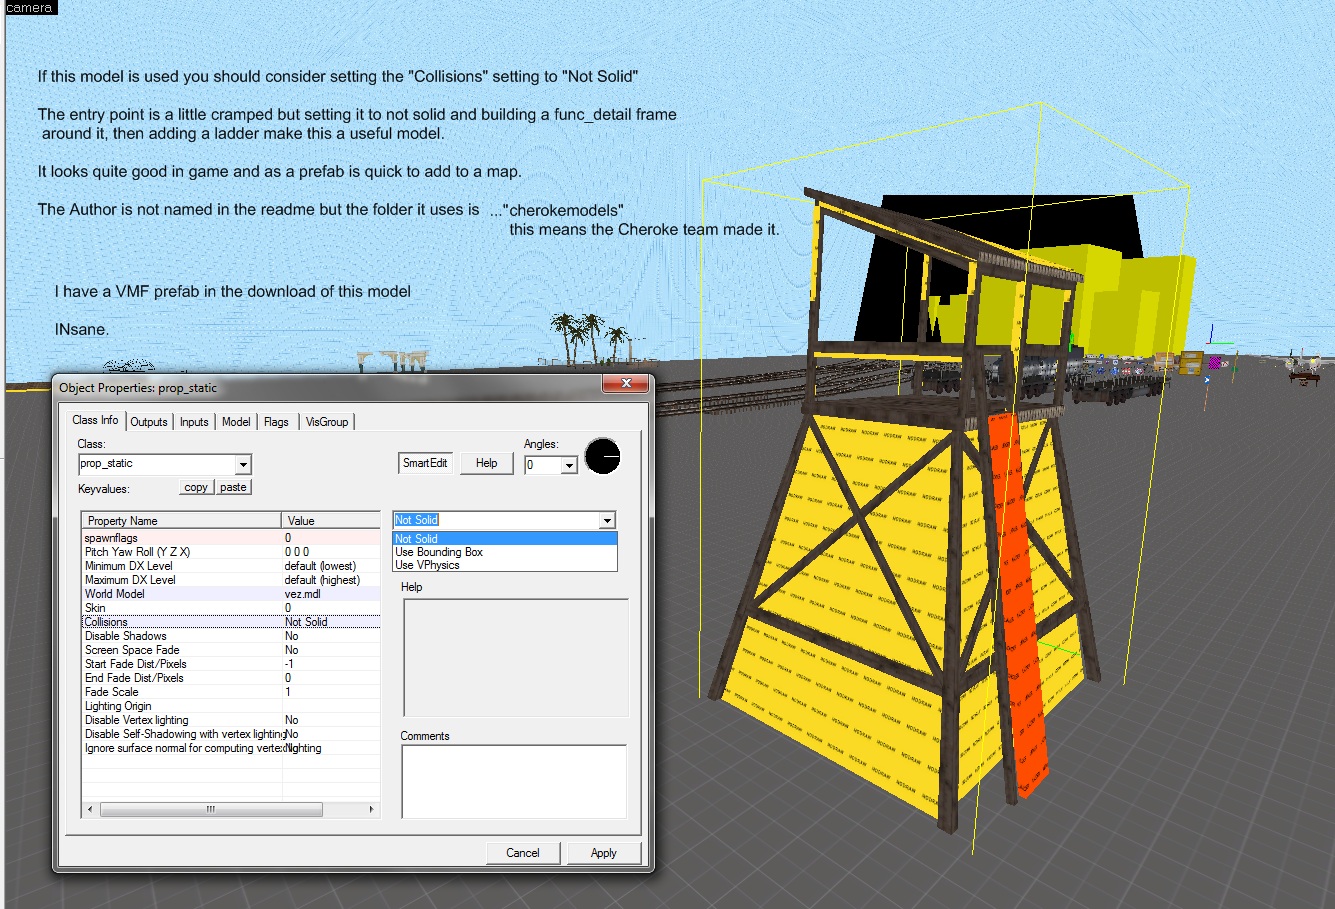This screenshot has height=909, width=1335.
Task: Close the Object Properties dialog
Action: pos(626,384)
